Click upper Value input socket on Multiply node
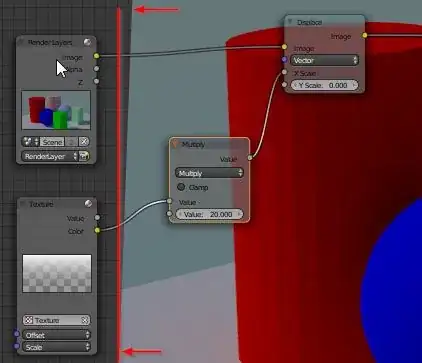422x363 pixels. point(170,201)
